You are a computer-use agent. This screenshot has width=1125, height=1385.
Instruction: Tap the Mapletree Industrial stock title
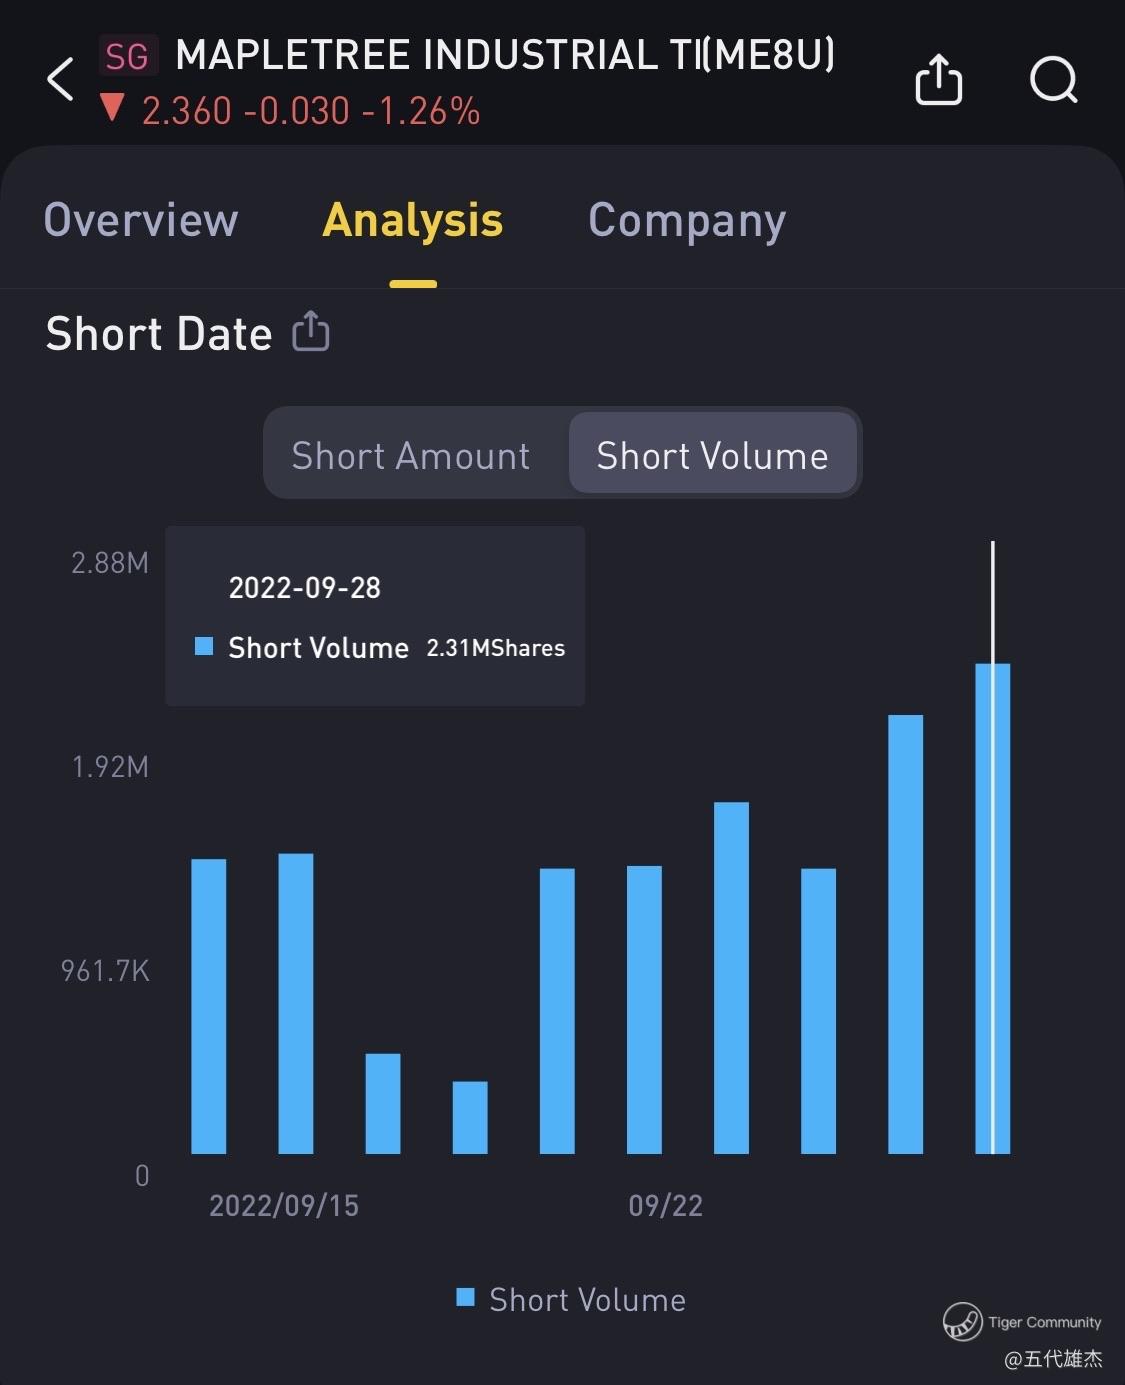coord(505,56)
